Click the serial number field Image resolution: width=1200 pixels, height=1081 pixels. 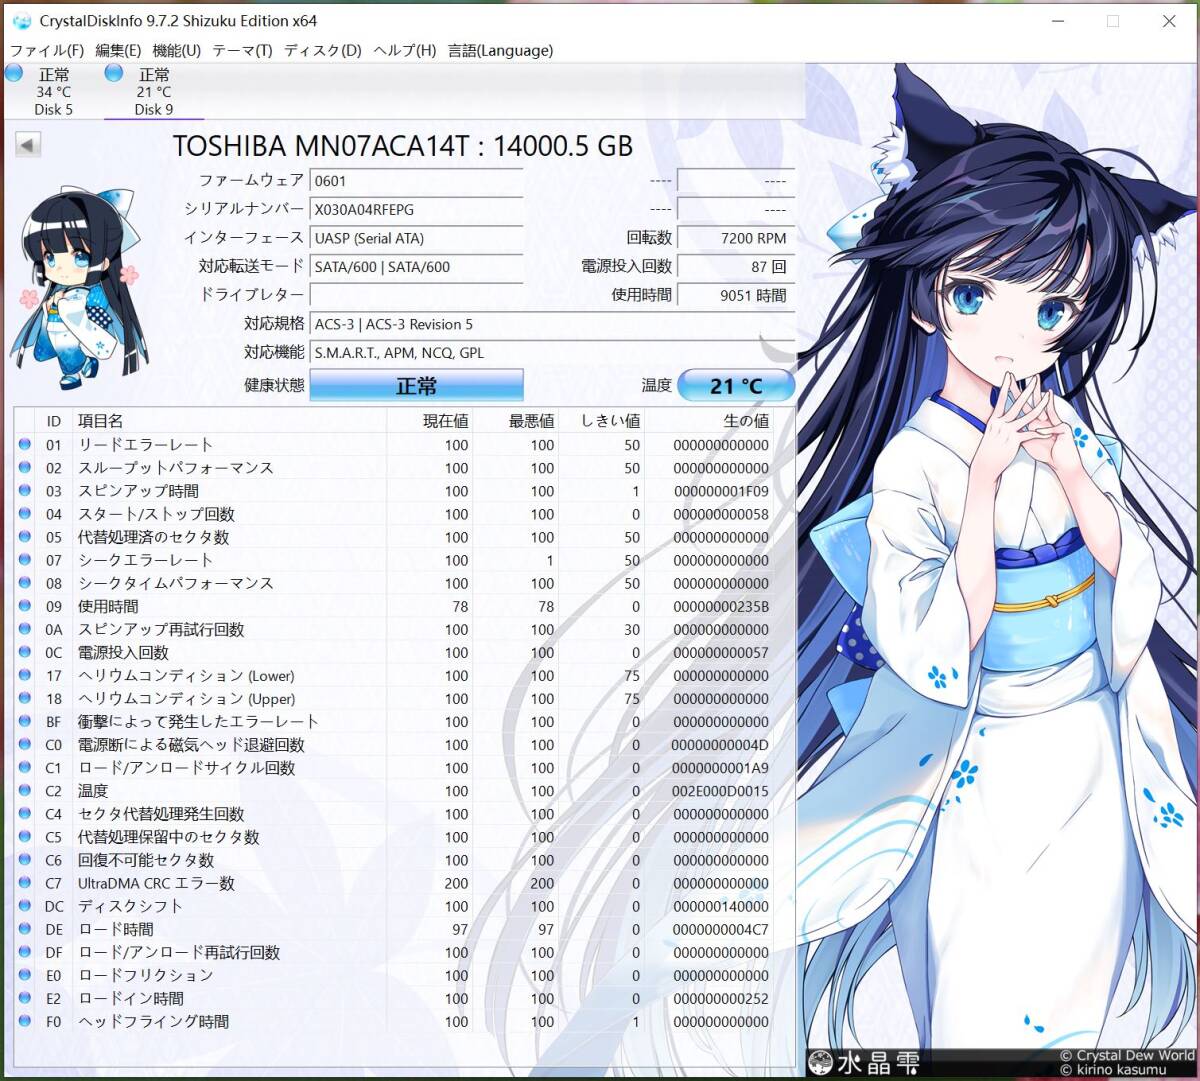(x=416, y=210)
